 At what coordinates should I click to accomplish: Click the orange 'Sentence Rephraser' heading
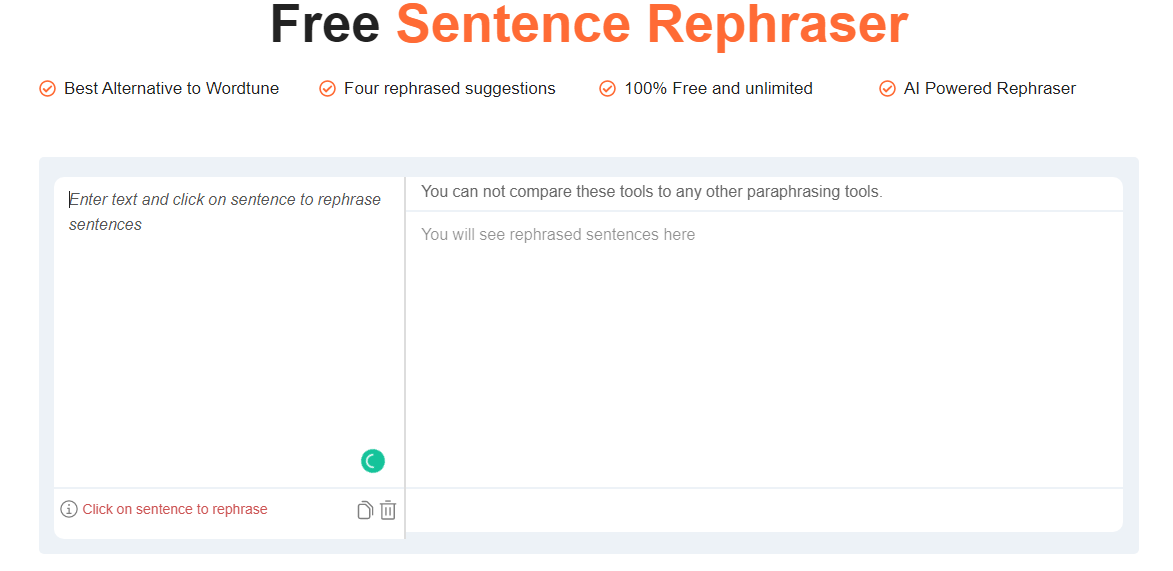click(652, 25)
